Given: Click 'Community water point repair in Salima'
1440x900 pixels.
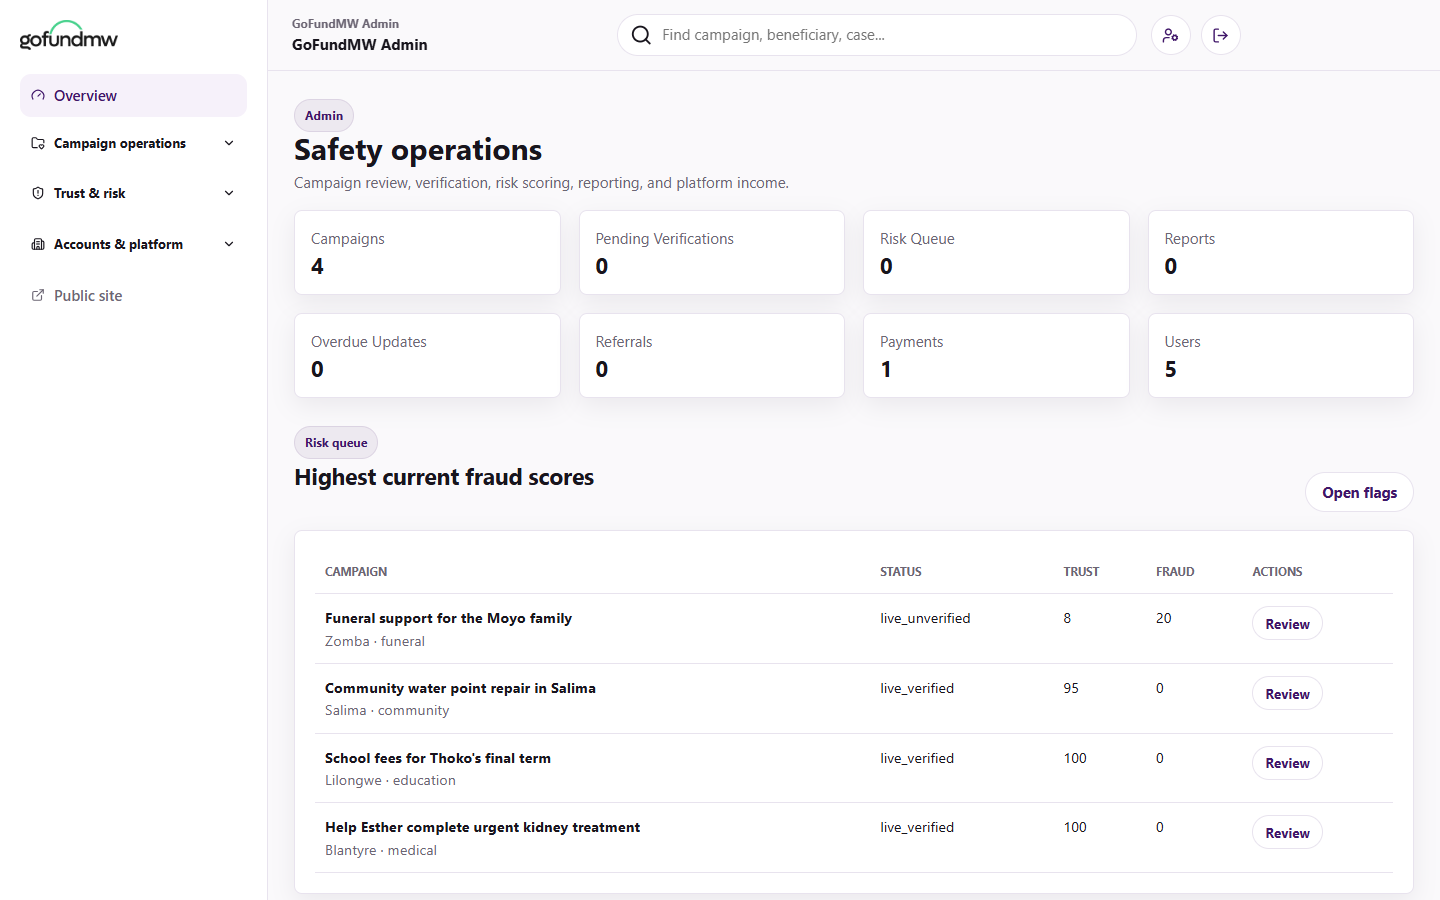Looking at the screenshot, I should click(x=460, y=688).
